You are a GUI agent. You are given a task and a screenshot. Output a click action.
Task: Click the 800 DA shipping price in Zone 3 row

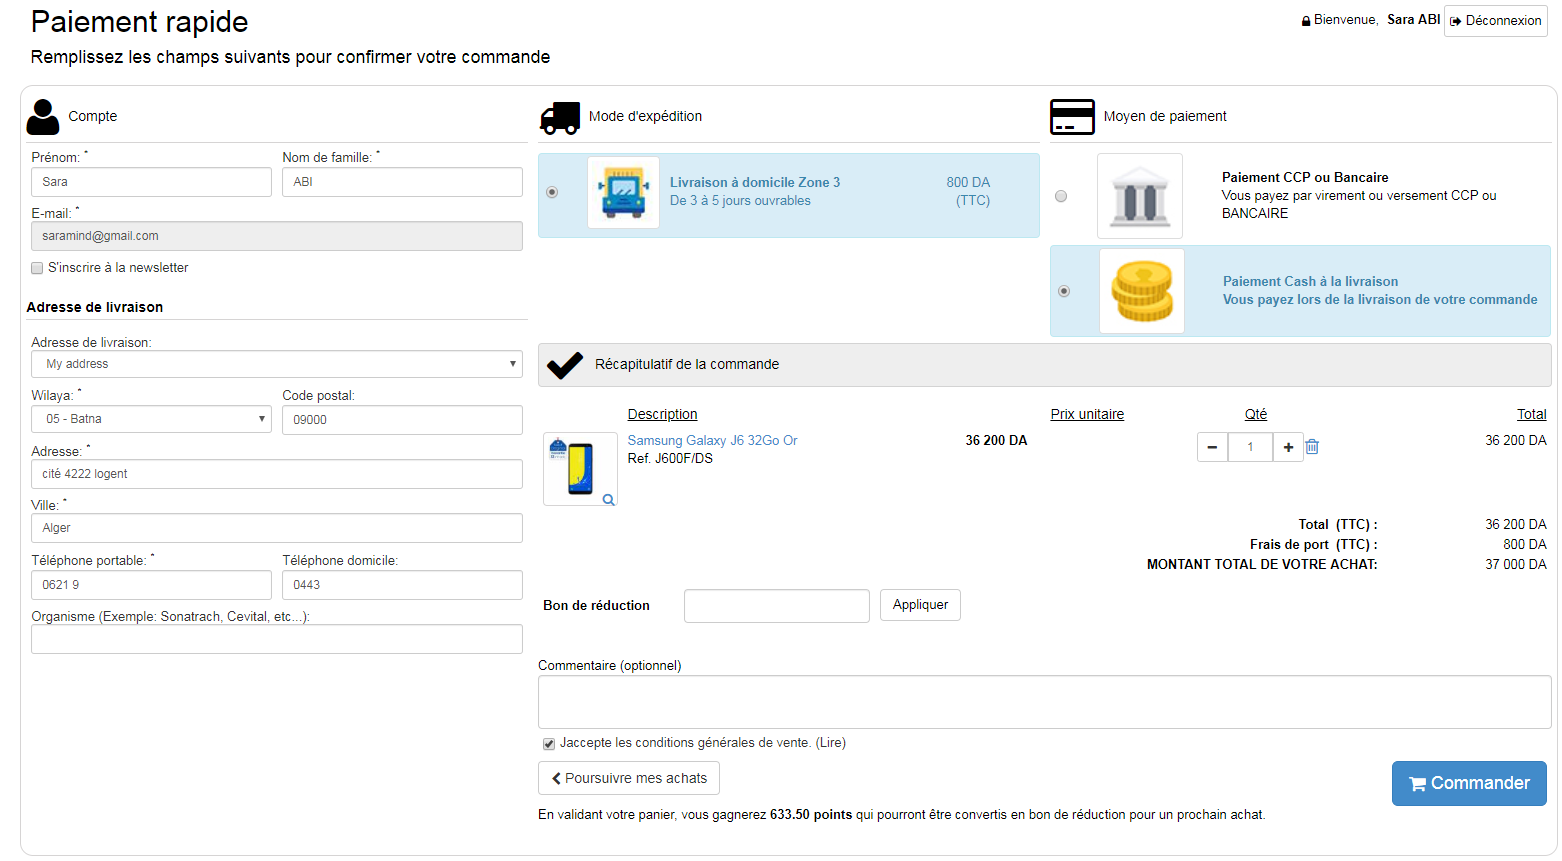tap(968, 183)
